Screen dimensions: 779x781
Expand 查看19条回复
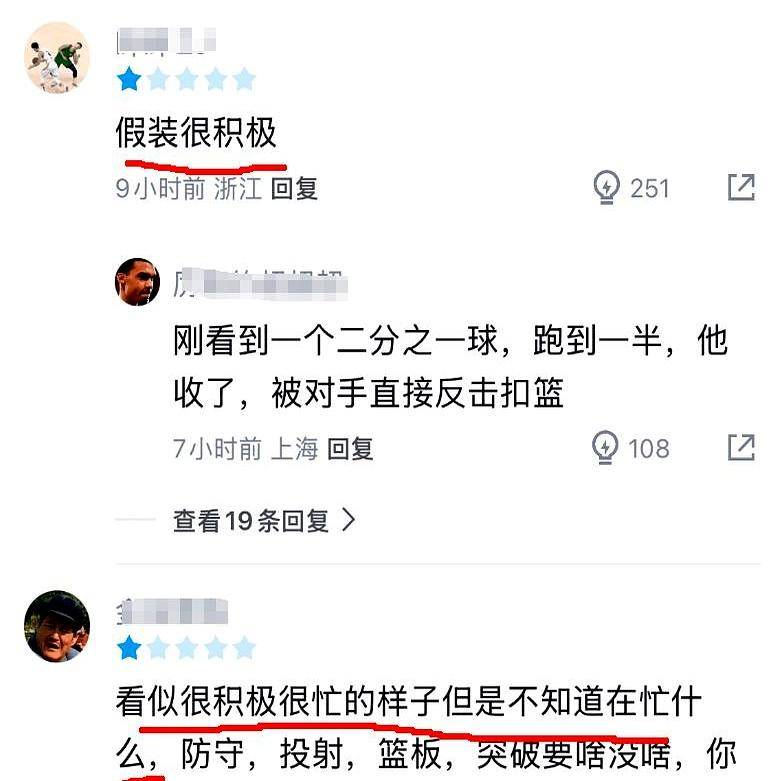pyautogui.click(x=264, y=521)
